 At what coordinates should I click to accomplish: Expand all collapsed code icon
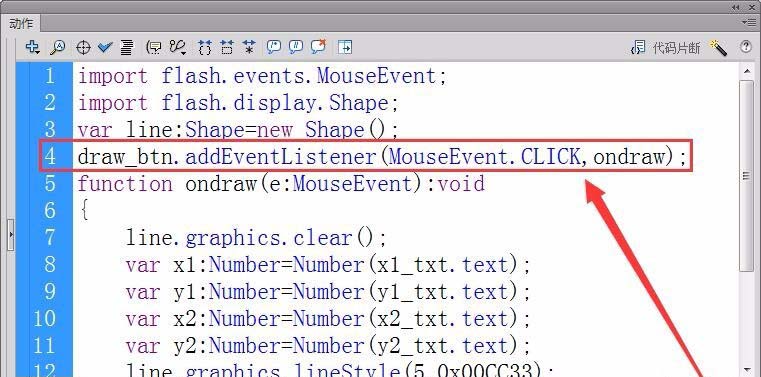249,47
